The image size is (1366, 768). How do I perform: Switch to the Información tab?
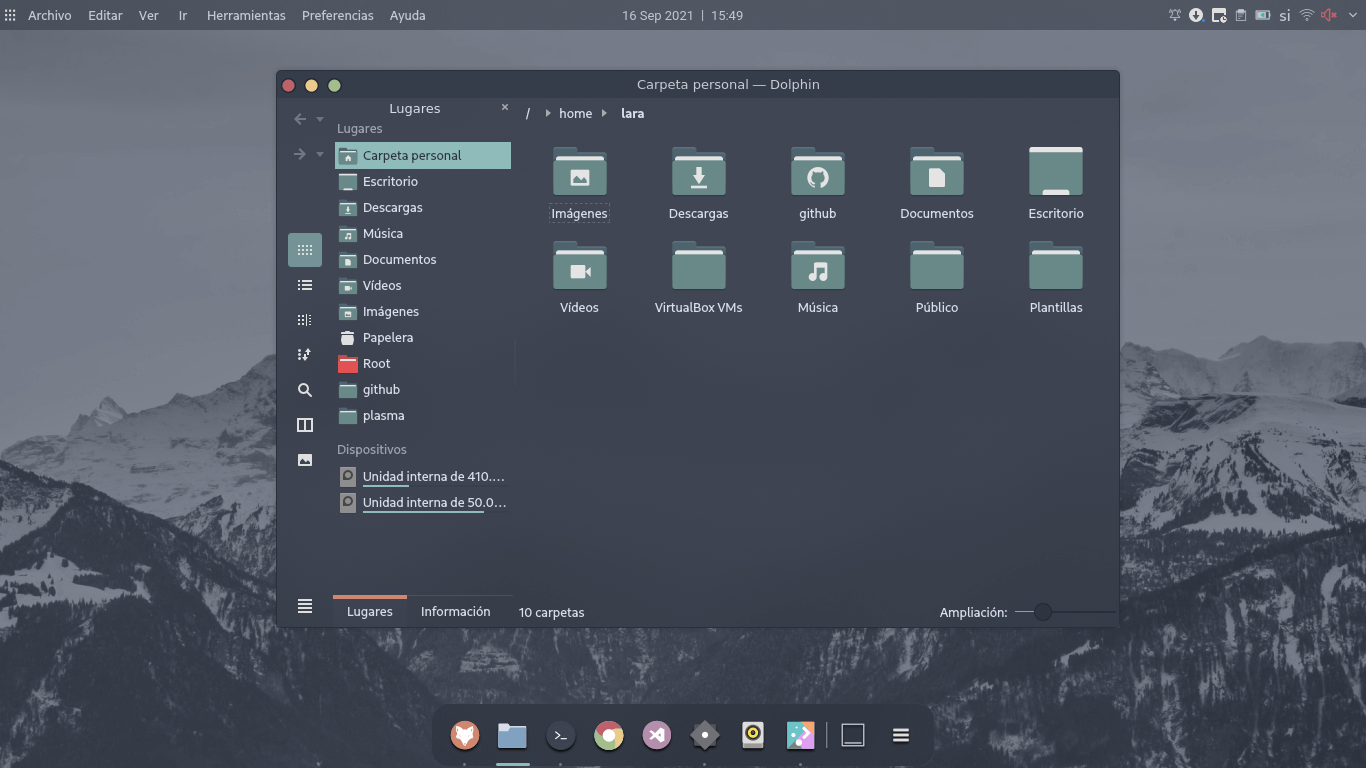pos(455,612)
